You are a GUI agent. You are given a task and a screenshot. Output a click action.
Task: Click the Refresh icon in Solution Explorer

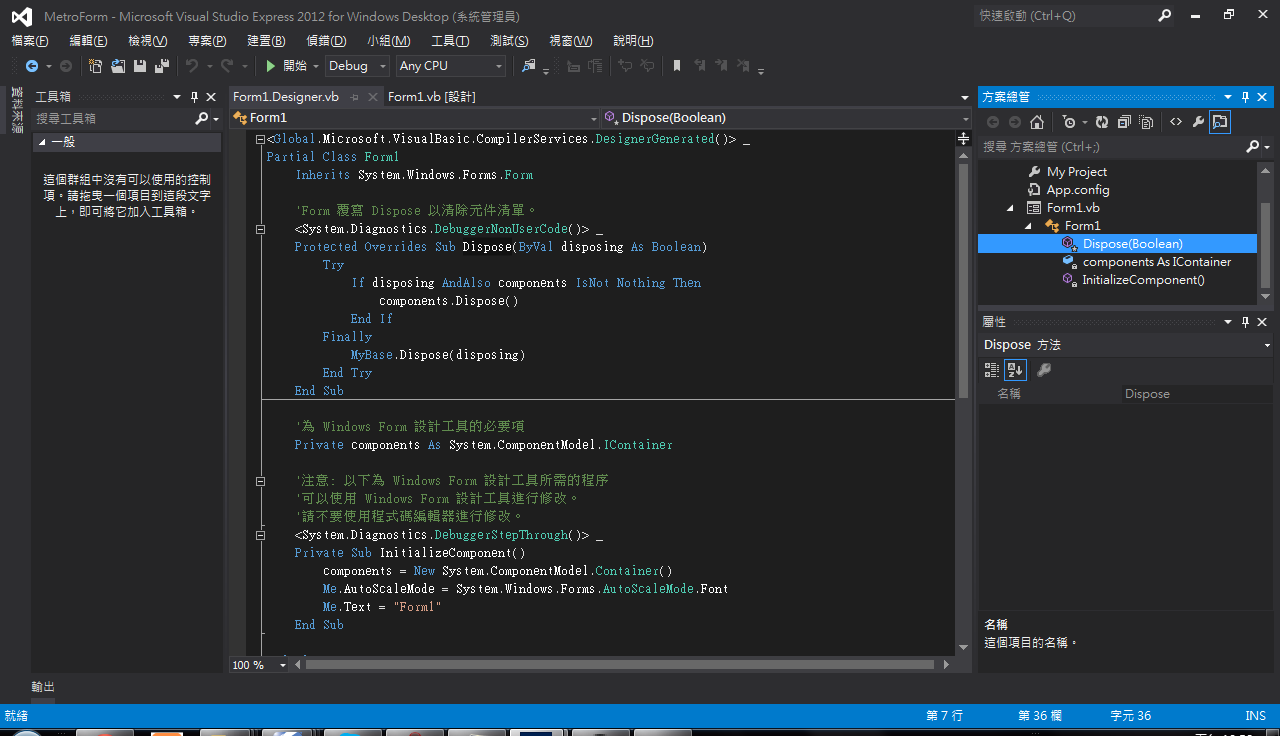point(1102,122)
